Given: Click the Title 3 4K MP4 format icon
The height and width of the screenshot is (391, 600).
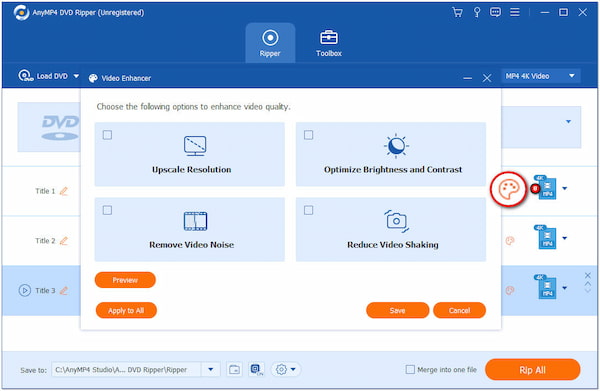Looking at the screenshot, I should tap(546, 287).
